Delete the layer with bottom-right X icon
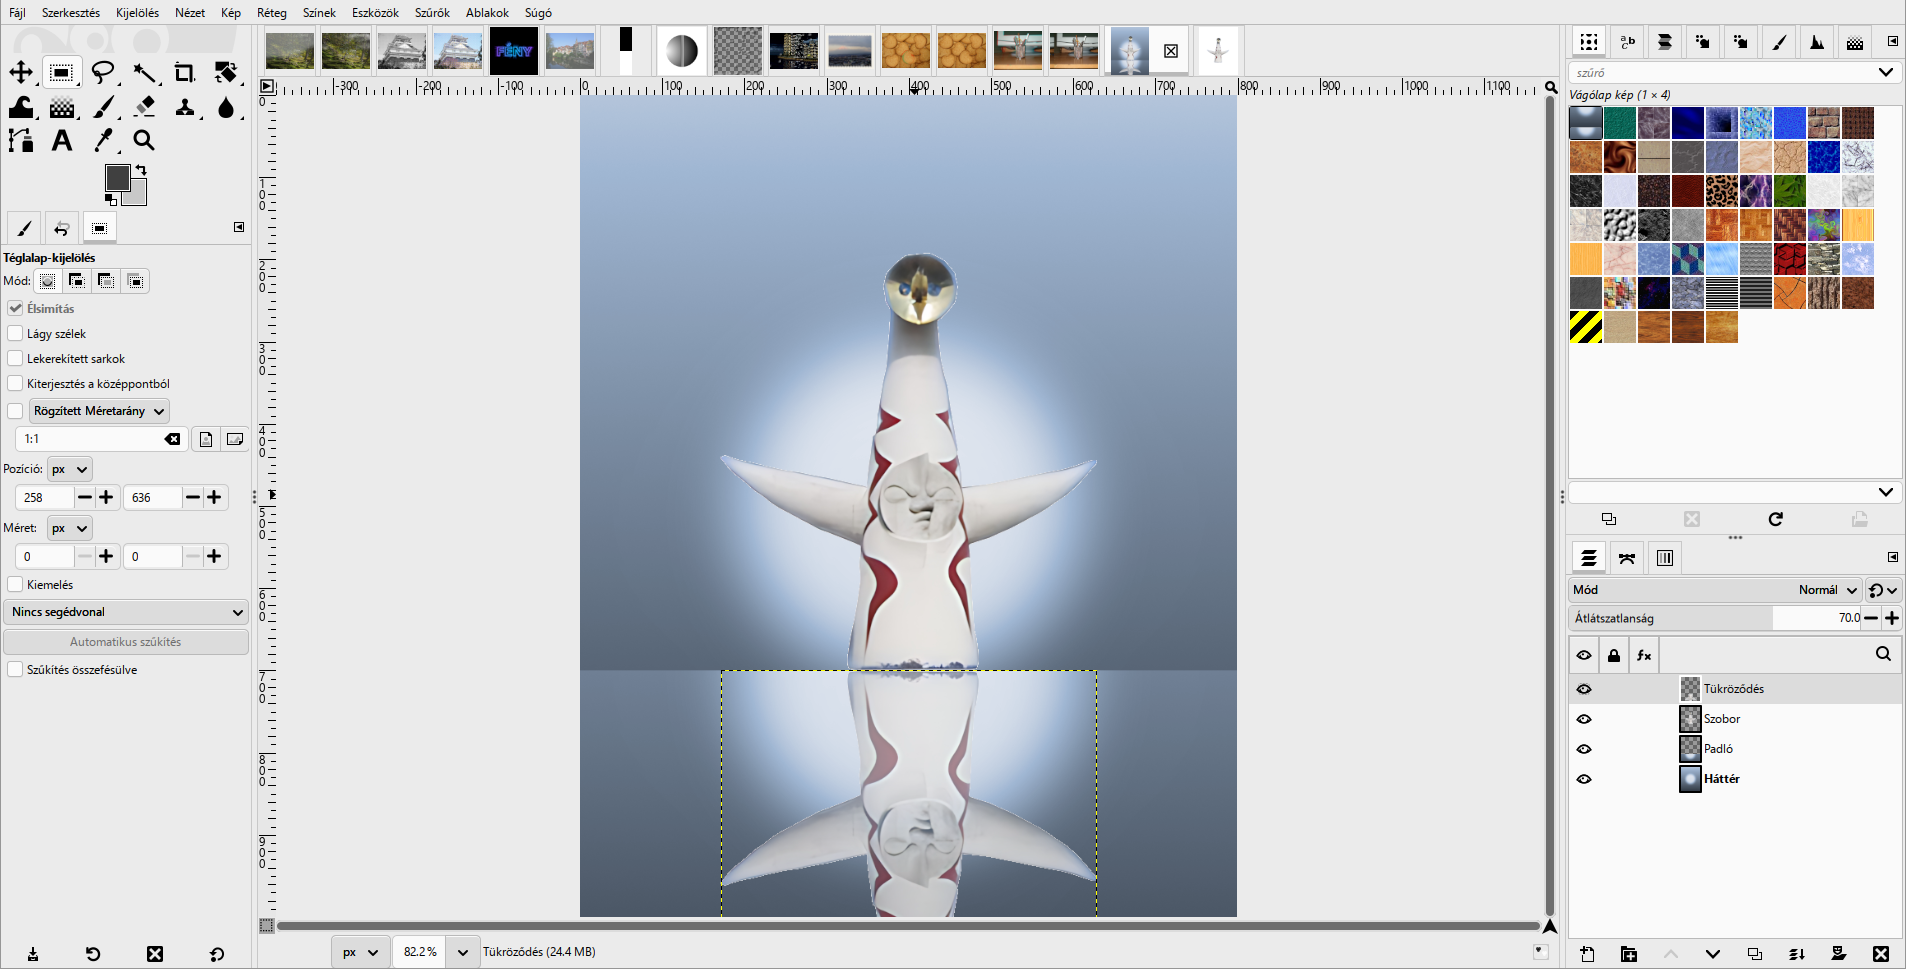 (x=1881, y=954)
